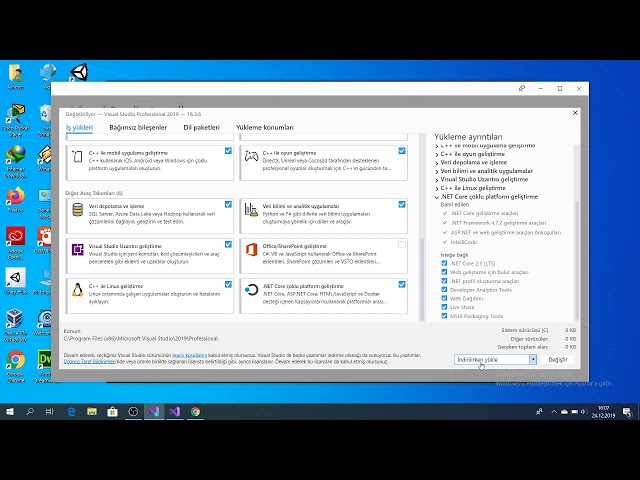
Task: Uncheck Live Share component
Action: [444, 307]
